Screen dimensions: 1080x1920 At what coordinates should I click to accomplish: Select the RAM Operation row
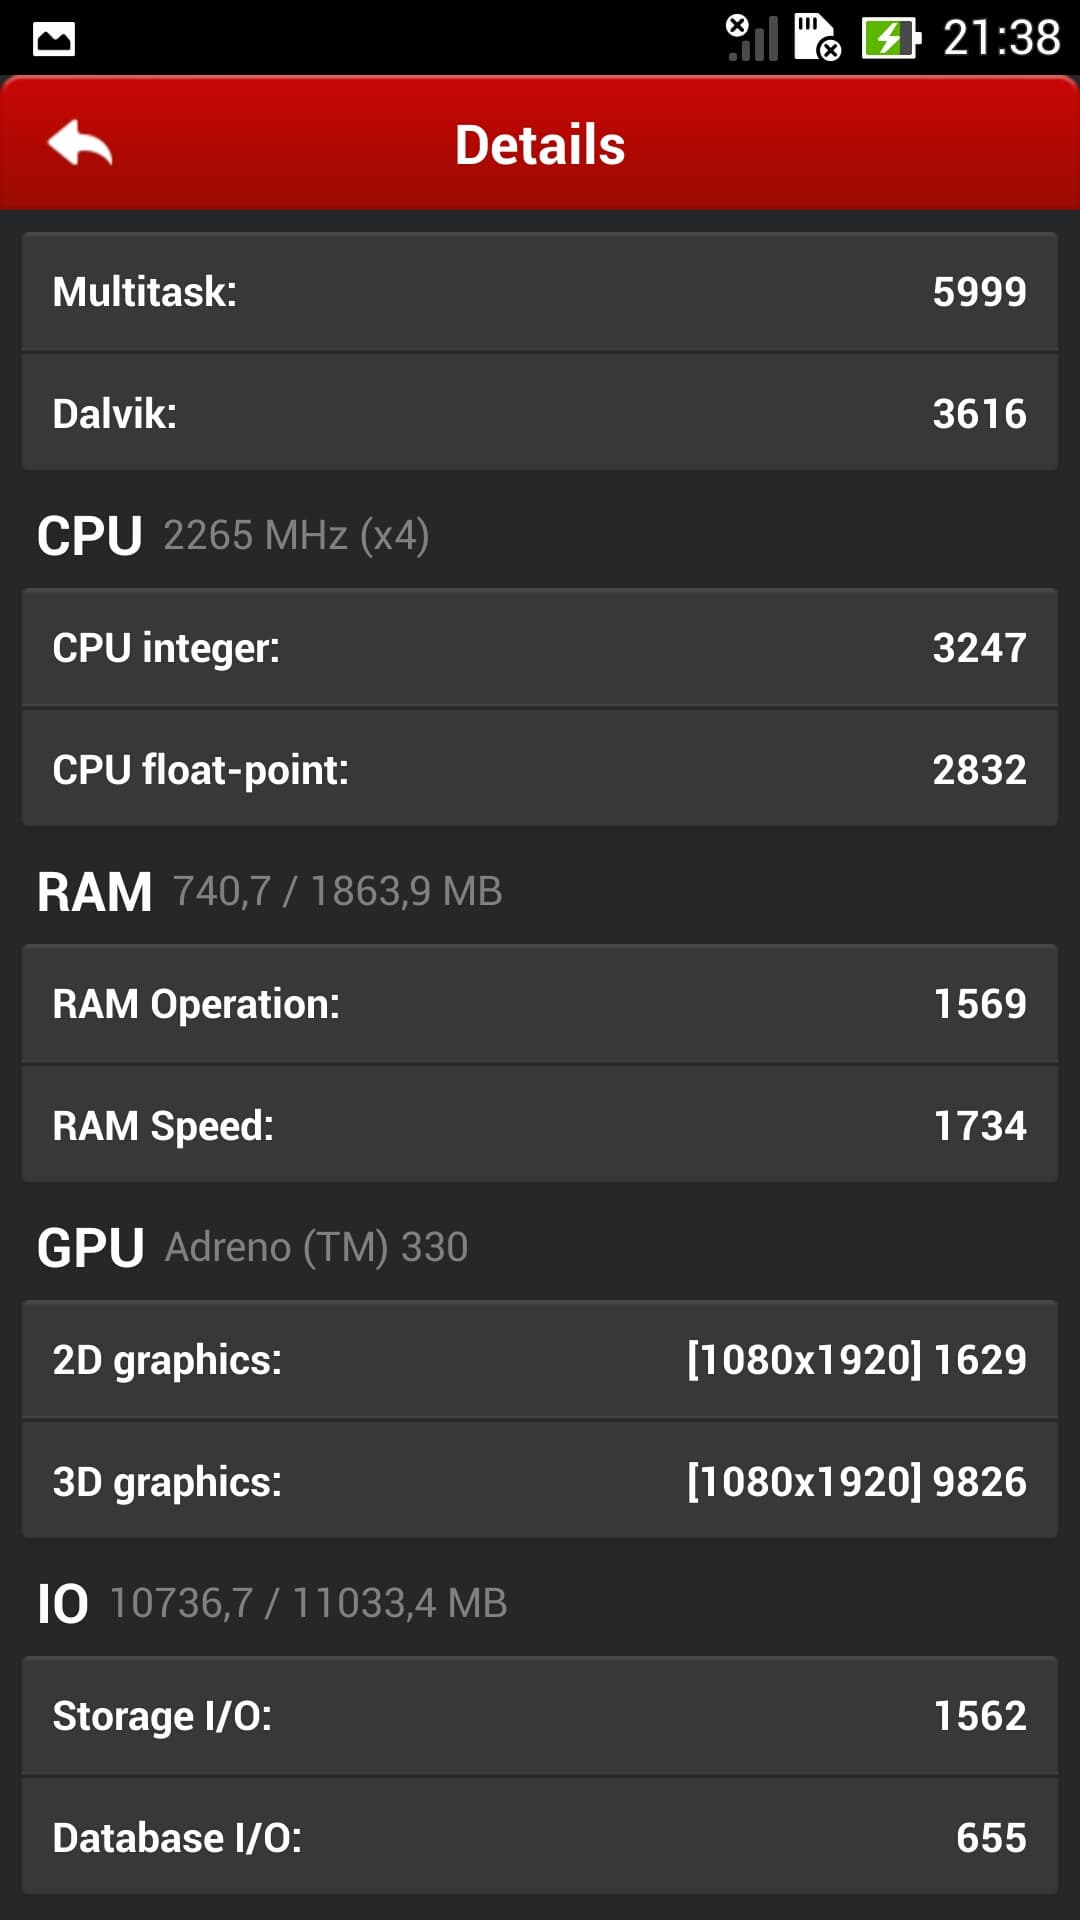pyautogui.click(x=540, y=1004)
